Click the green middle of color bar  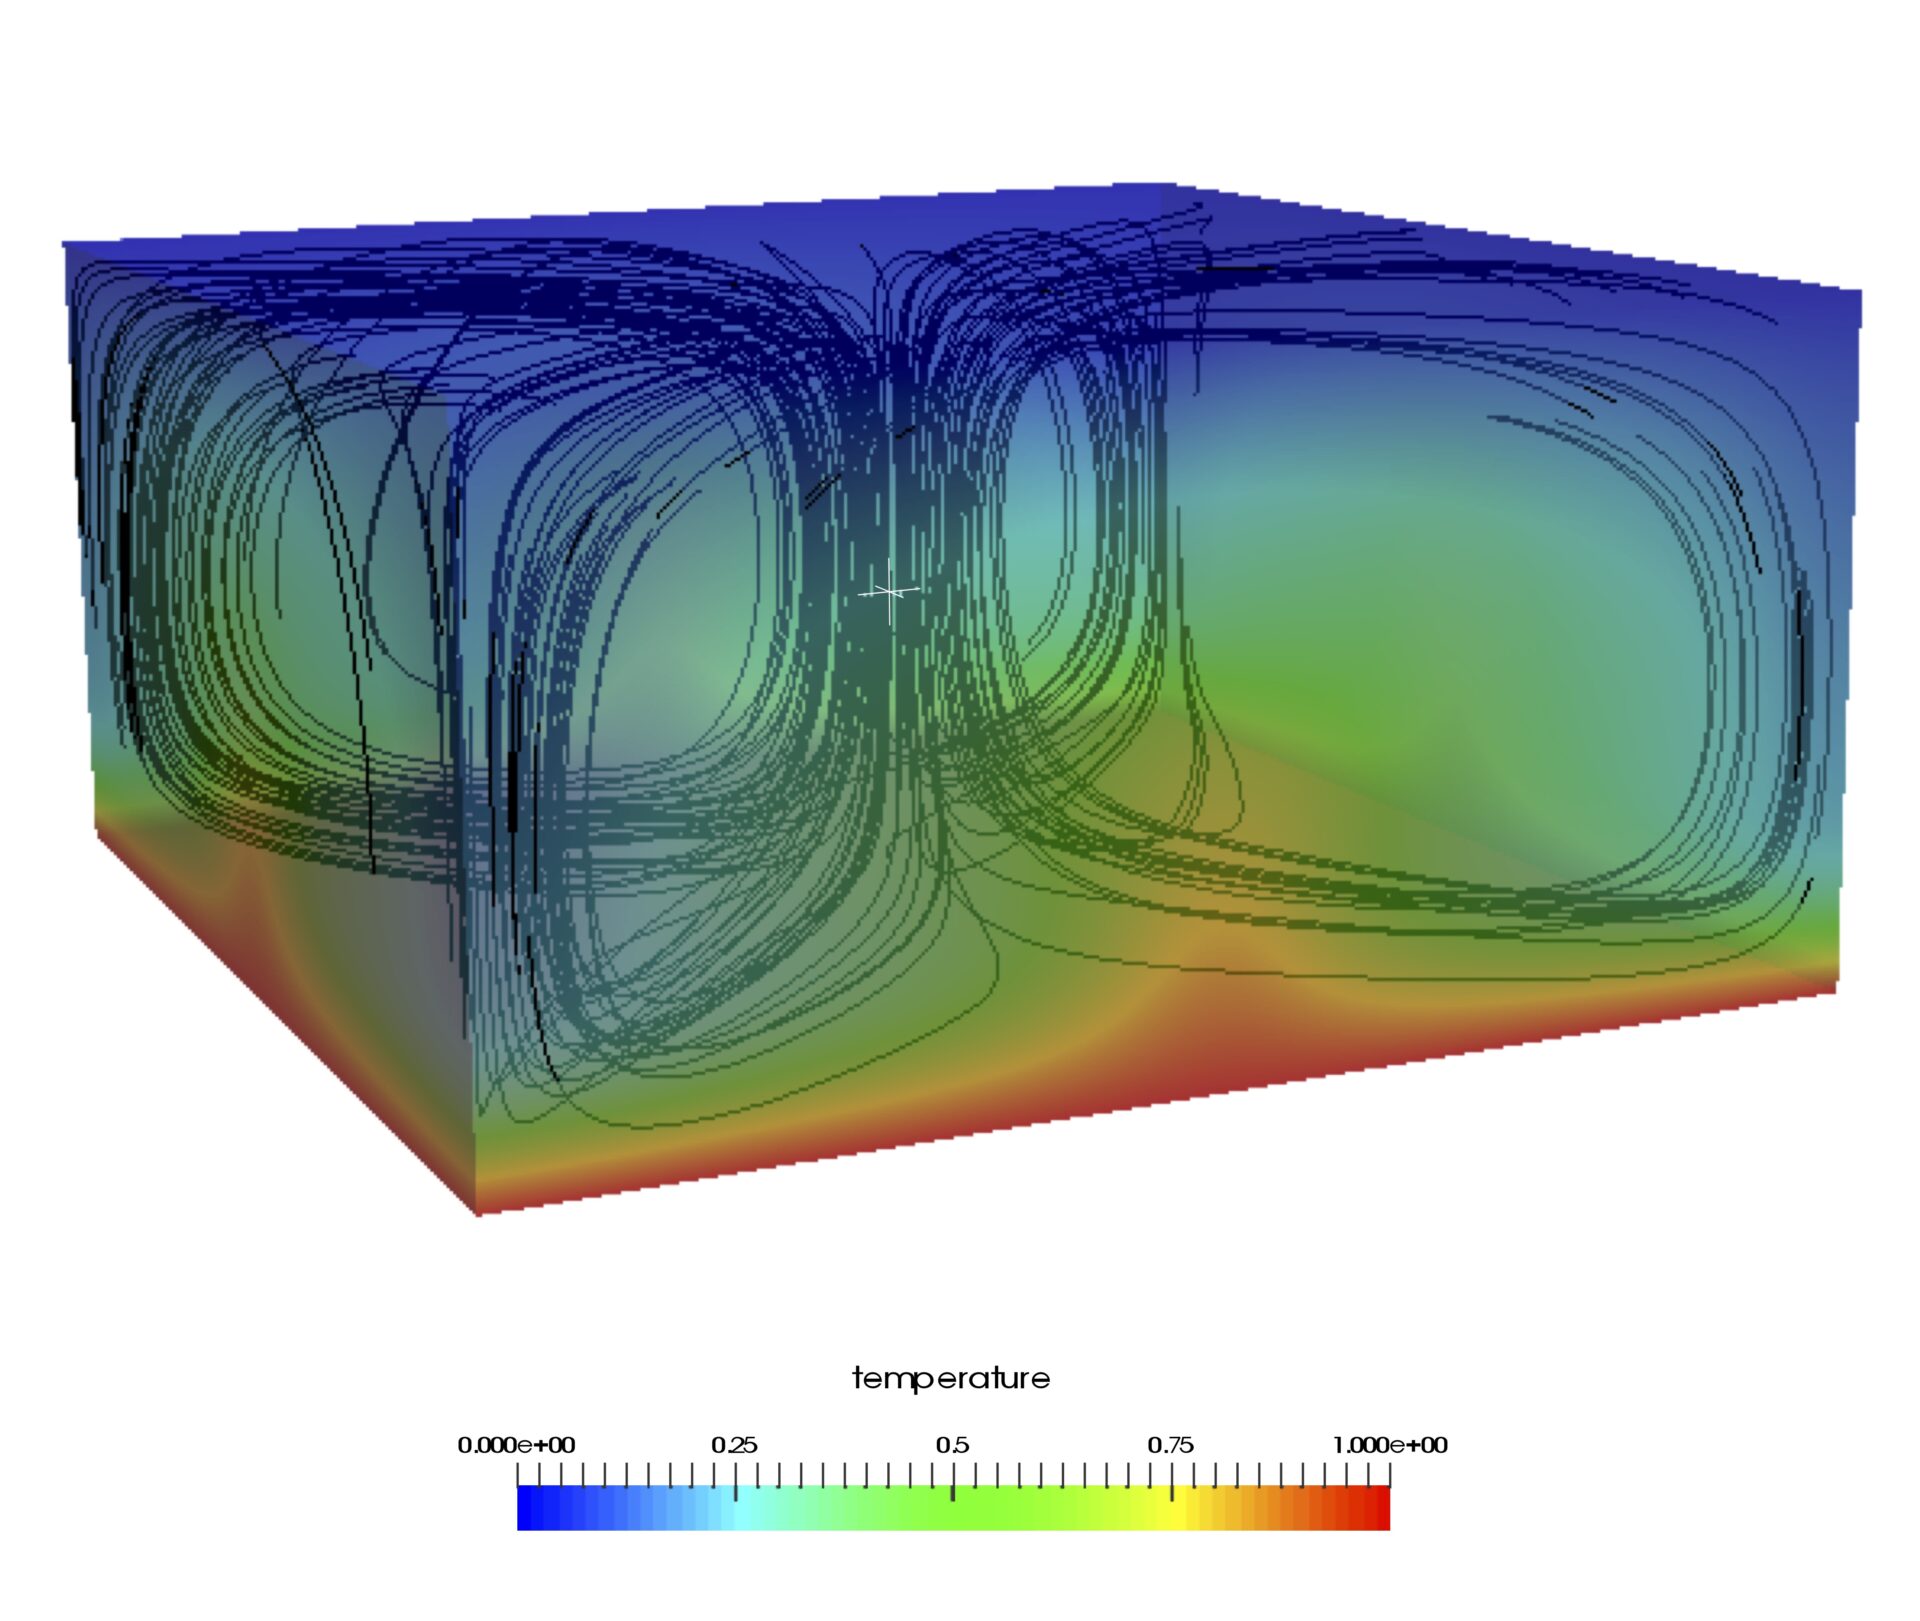952,1510
